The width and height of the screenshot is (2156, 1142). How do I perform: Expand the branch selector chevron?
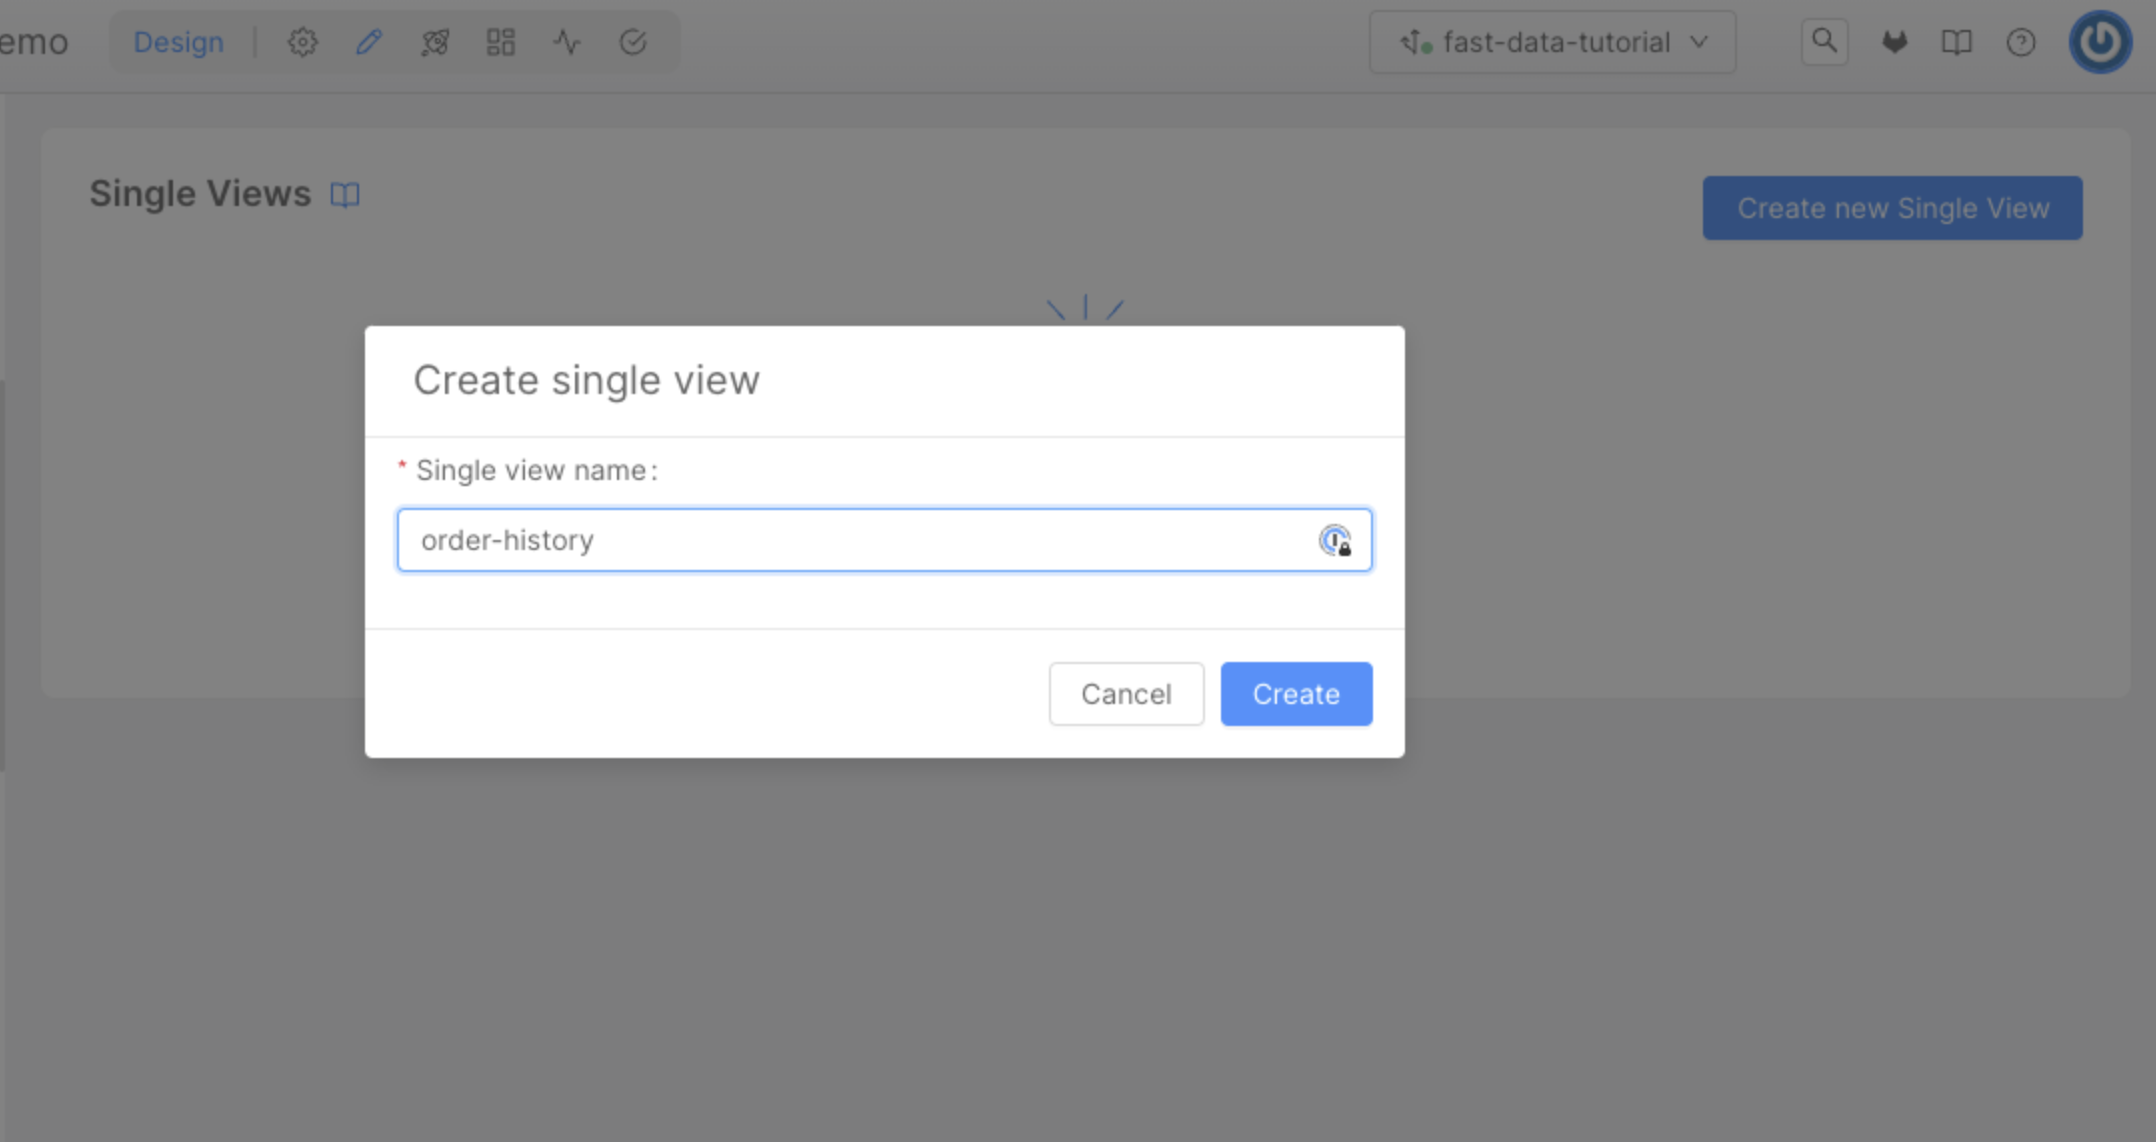(x=1698, y=42)
